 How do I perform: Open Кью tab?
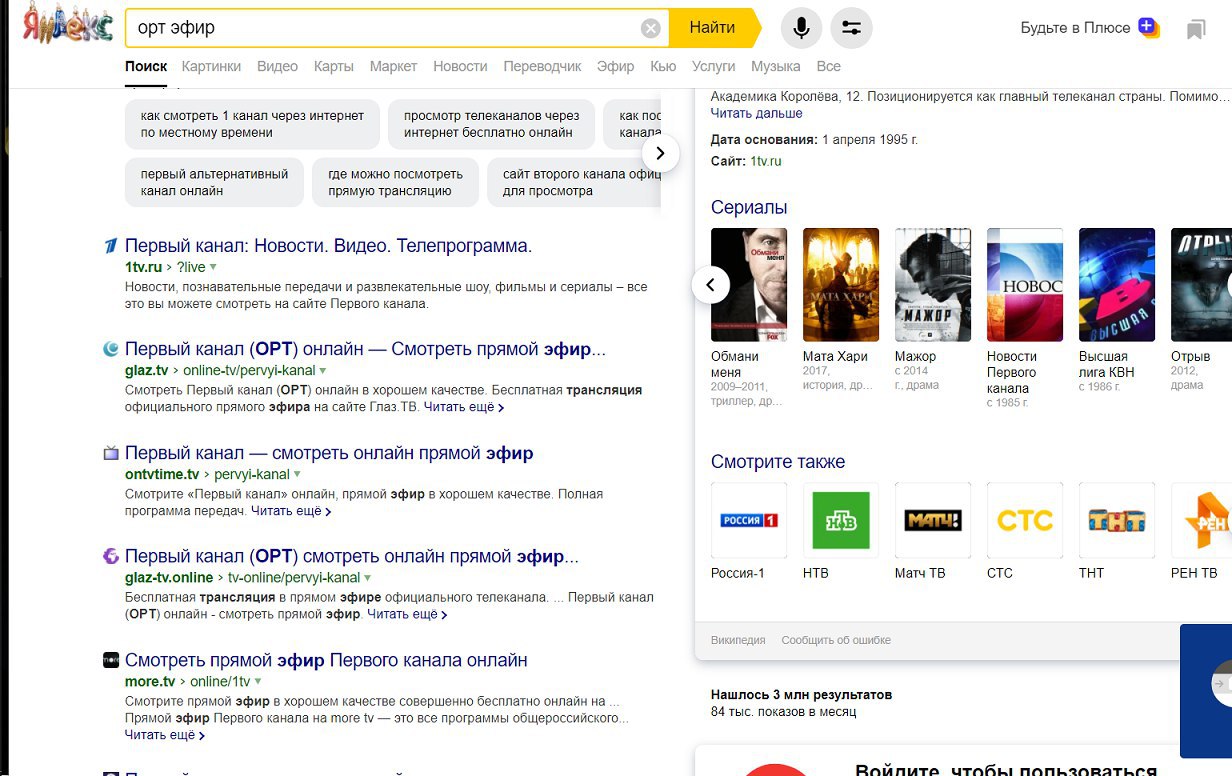[x=663, y=66]
